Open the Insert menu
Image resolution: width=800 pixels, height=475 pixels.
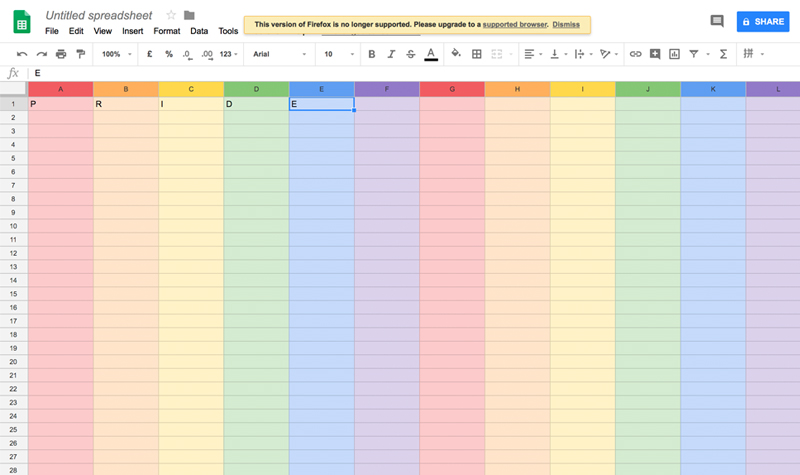coord(132,31)
